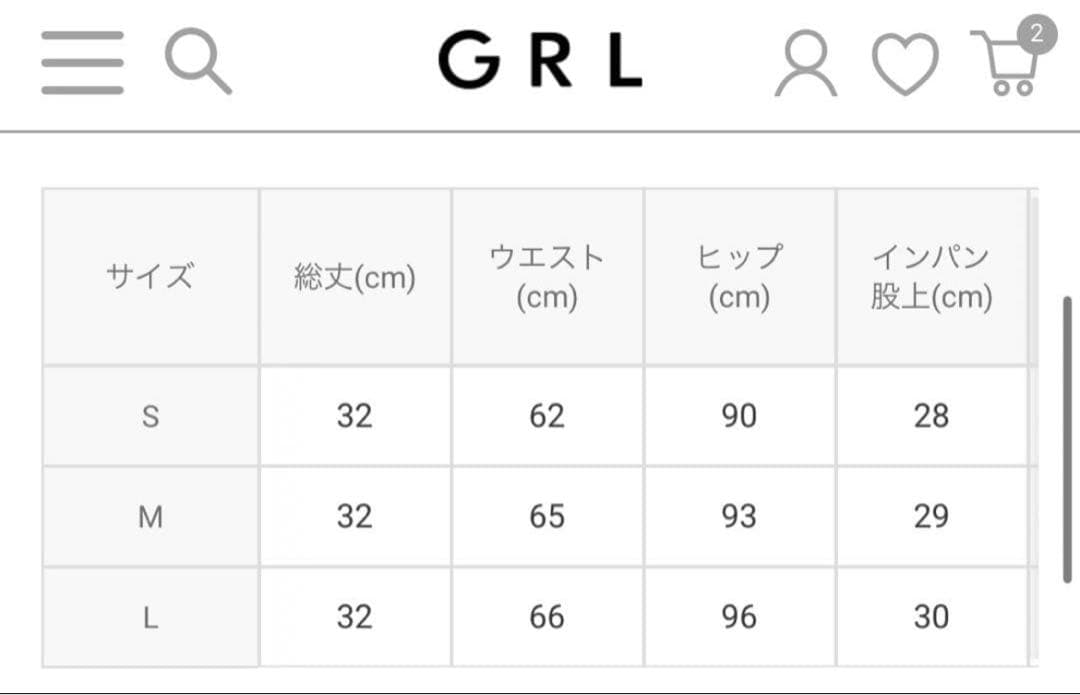The height and width of the screenshot is (695, 1080).
Task: Click the cart item count badge
Action: [1037, 36]
